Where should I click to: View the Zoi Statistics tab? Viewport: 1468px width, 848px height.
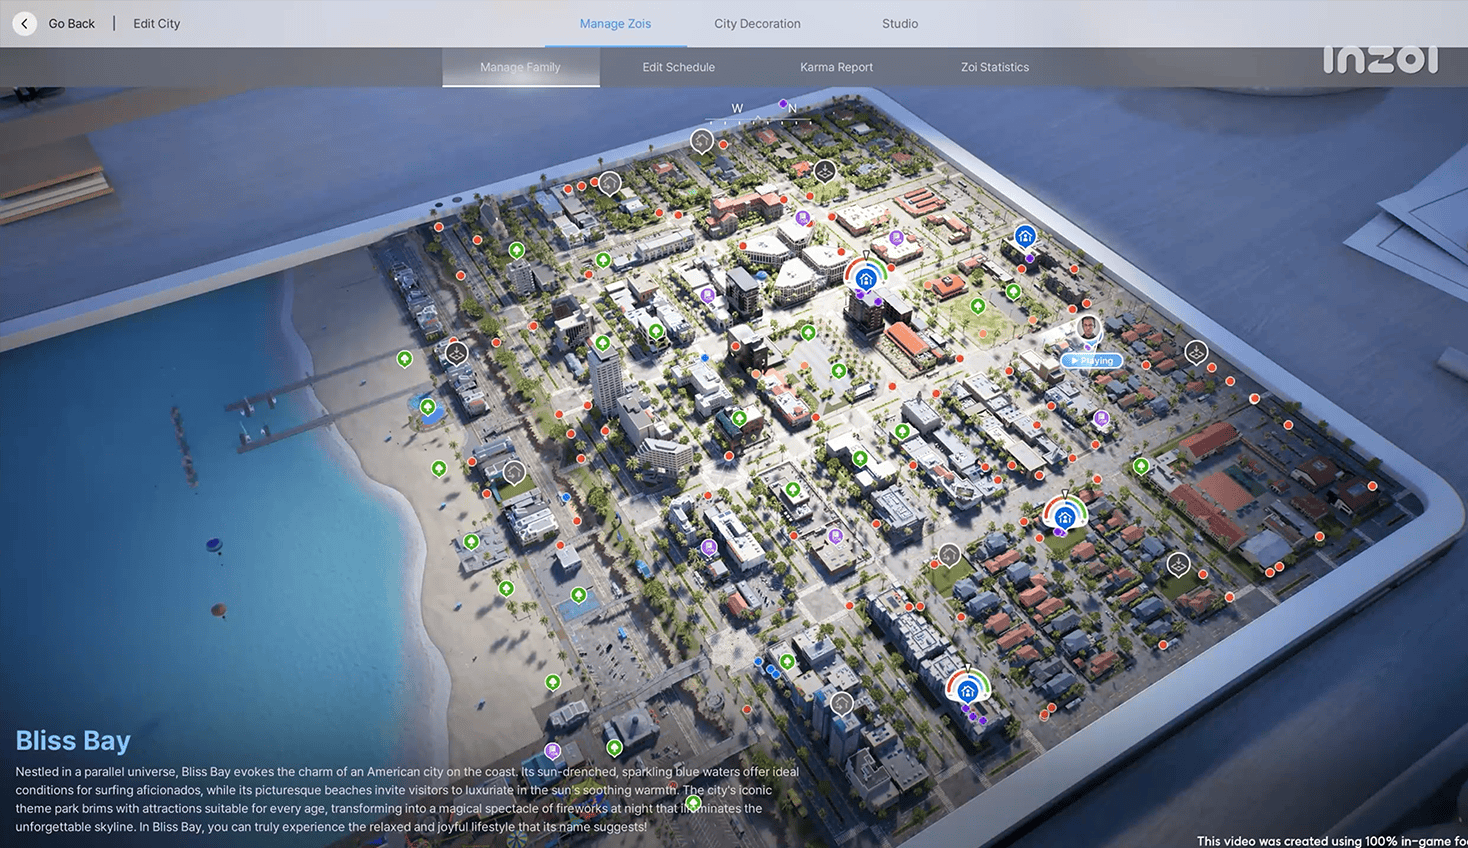tap(994, 67)
